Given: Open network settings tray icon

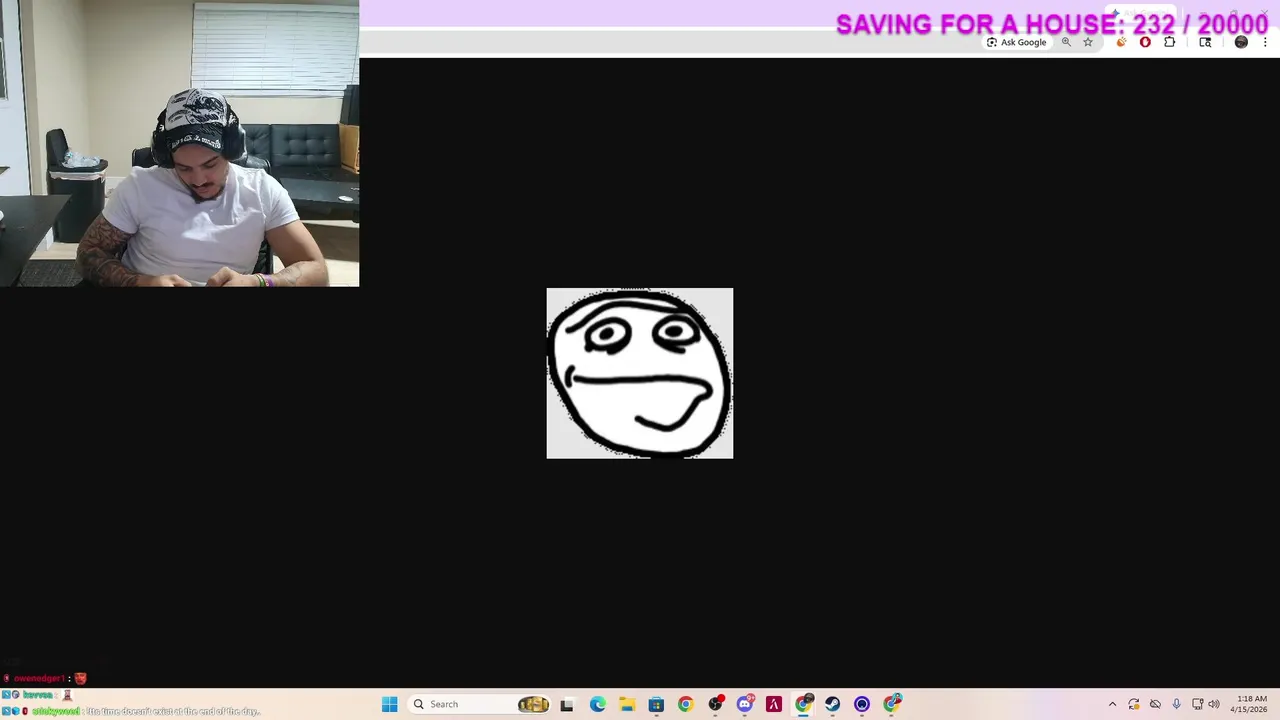Looking at the screenshot, I should tap(1197, 704).
